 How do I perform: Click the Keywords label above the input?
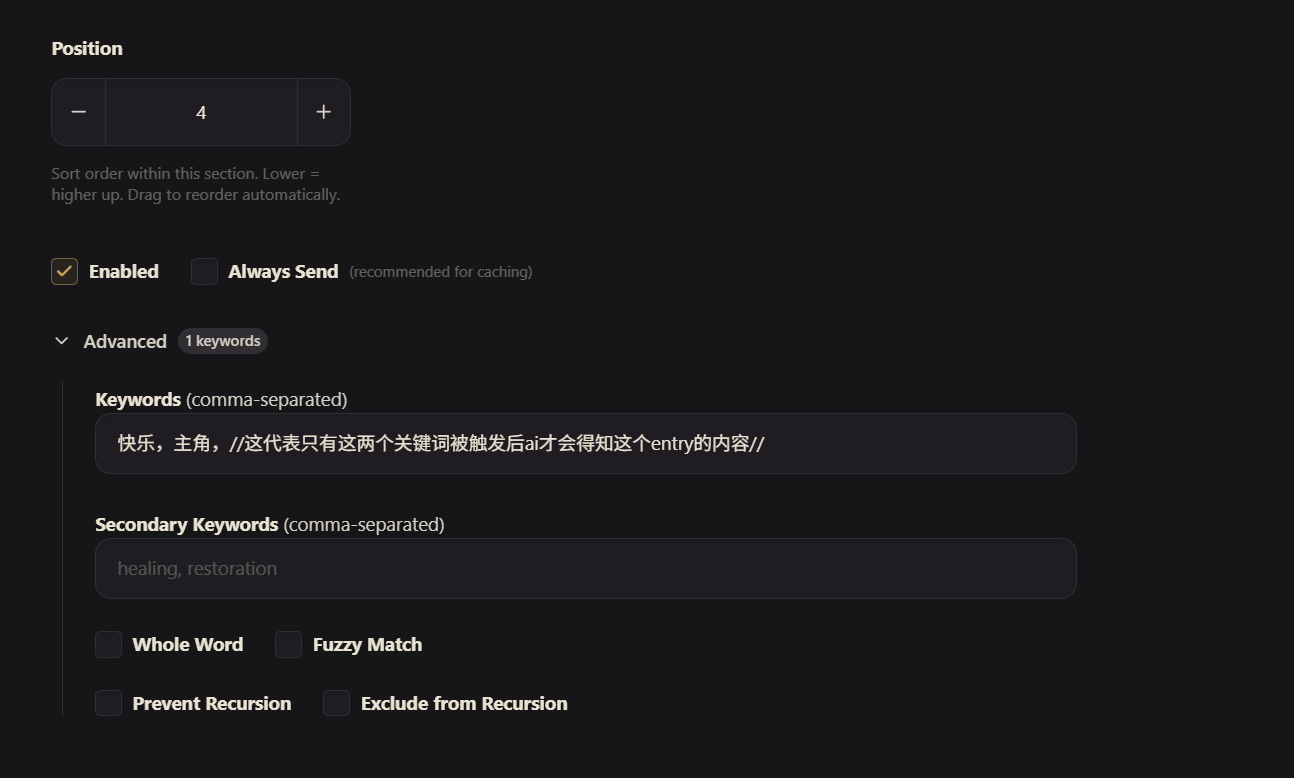pos(138,399)
